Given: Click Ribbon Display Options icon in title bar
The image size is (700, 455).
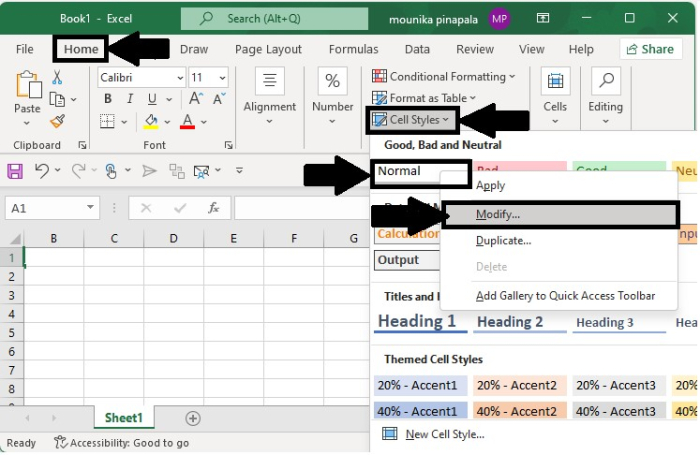Looking at the screenshot, I should coord(543,18).
